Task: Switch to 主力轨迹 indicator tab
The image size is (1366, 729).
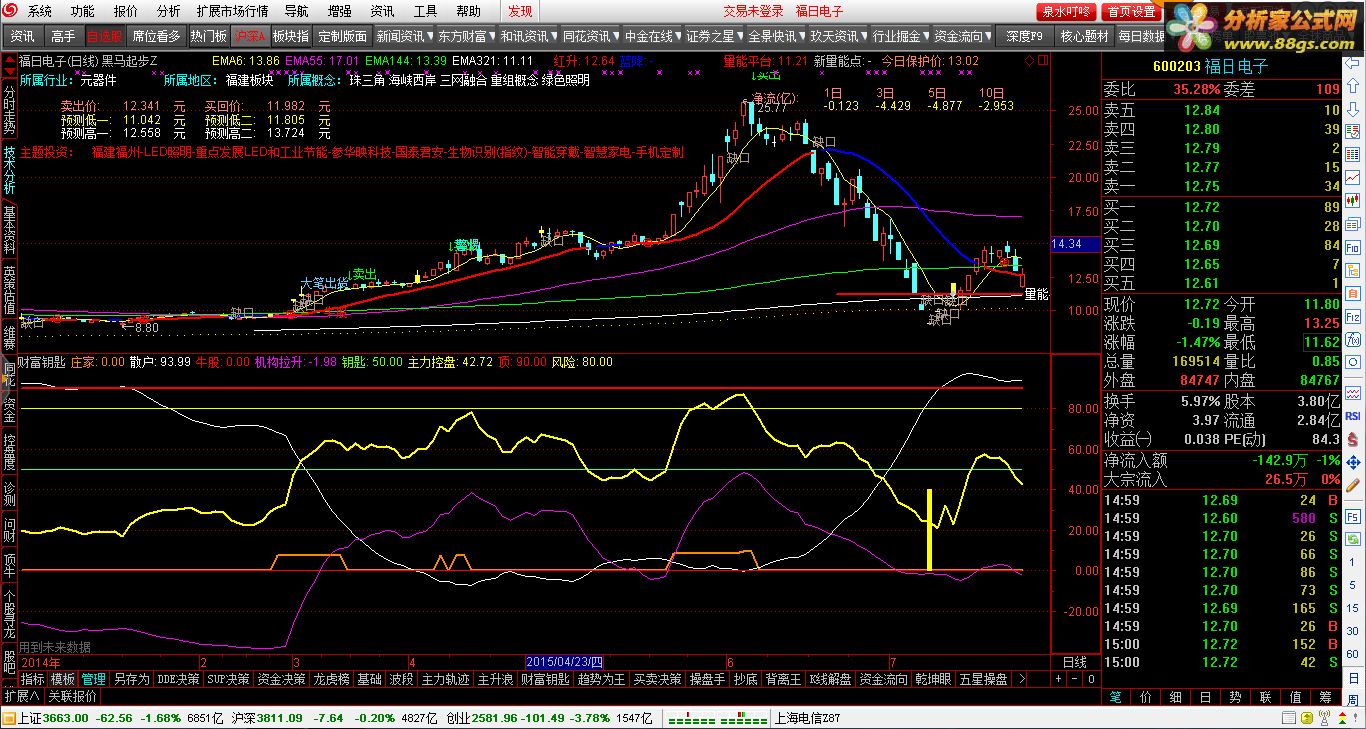Action: pyautogui.click(x=445, y=679)
